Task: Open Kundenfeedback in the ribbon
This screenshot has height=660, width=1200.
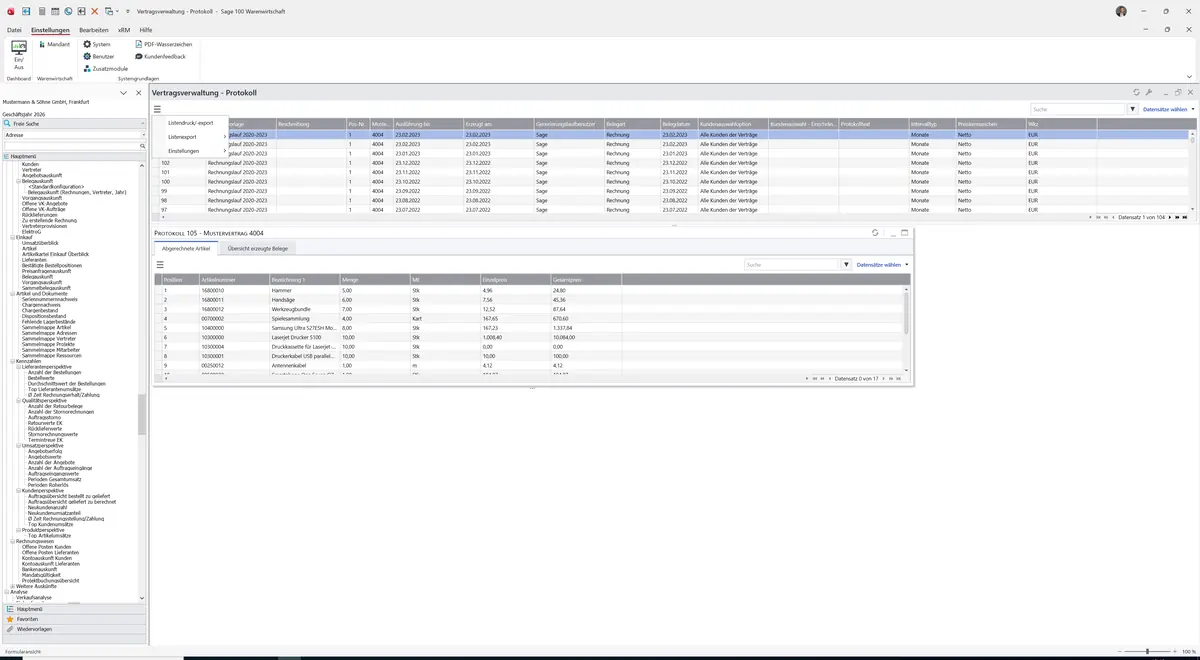Action: pyautogui.click(x=160, y=57)
